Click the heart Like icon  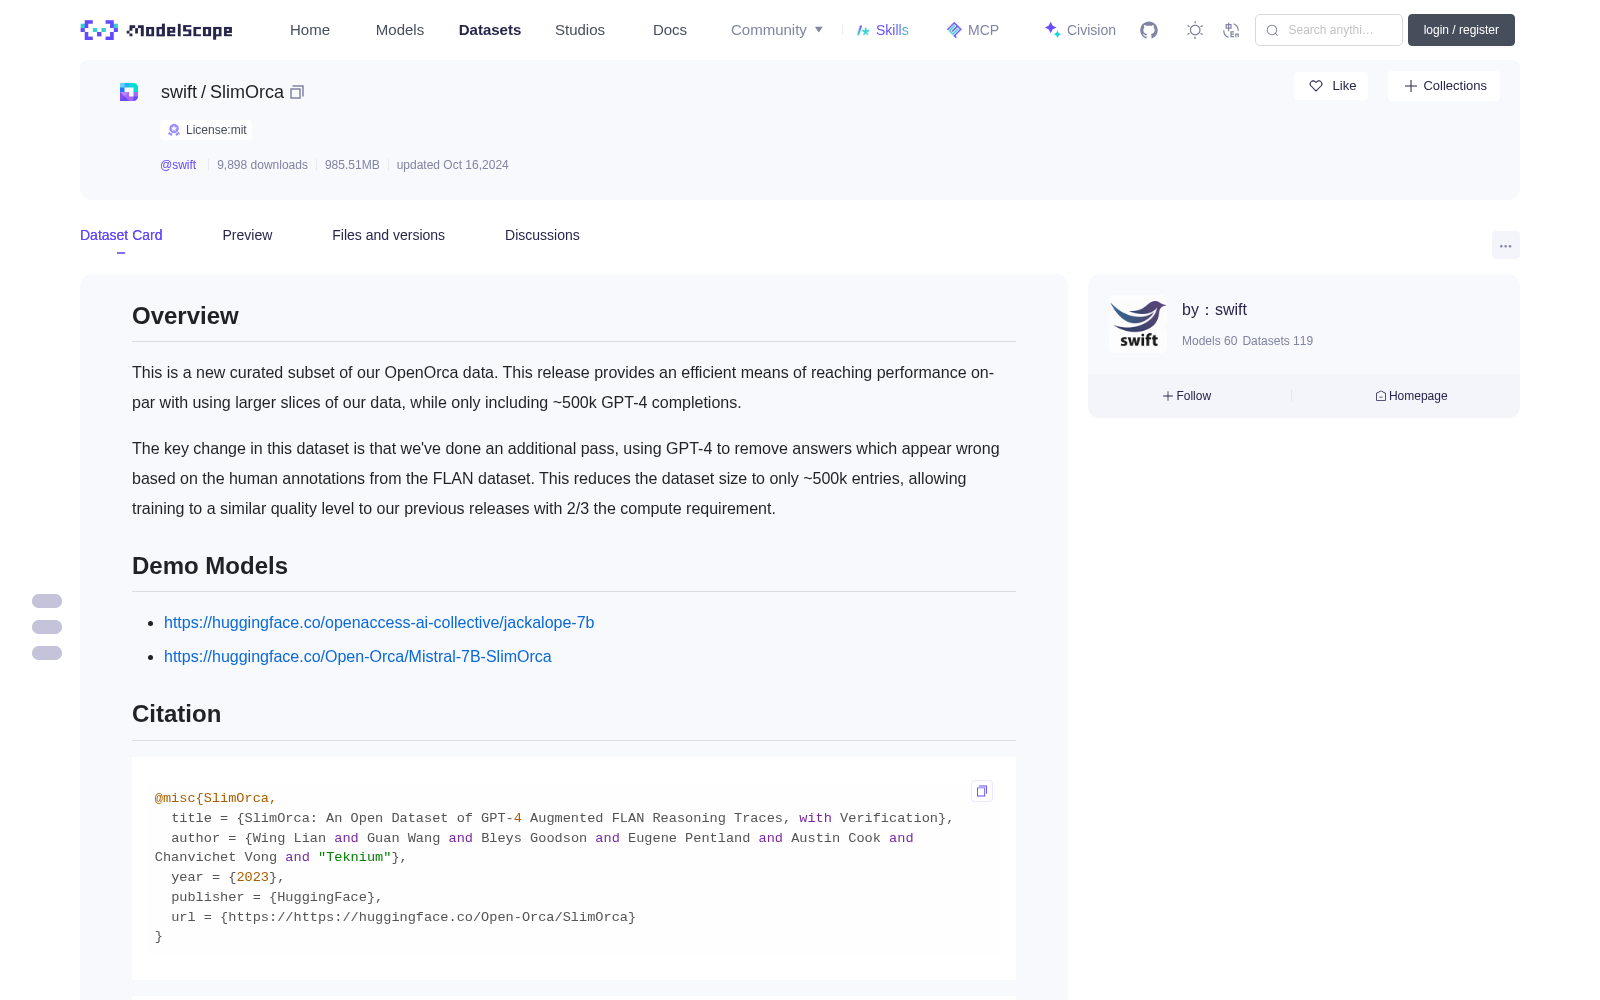coord(1316,86)
